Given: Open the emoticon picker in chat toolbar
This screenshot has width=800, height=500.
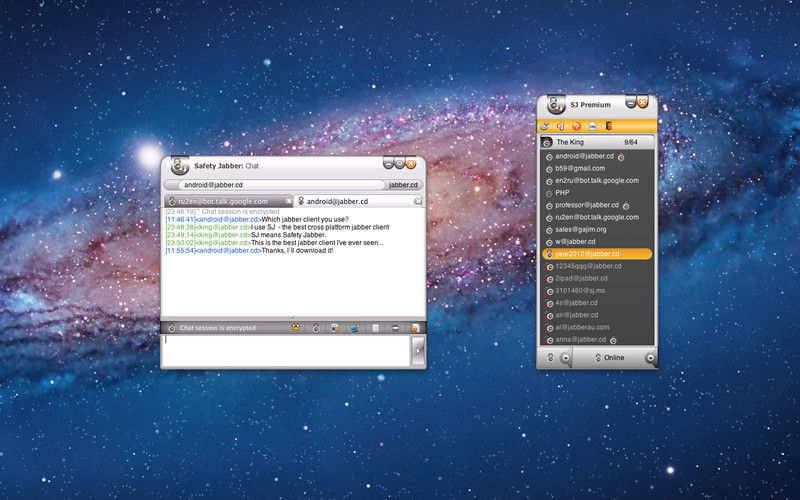Looking at the screenshot, I should 296,328.
